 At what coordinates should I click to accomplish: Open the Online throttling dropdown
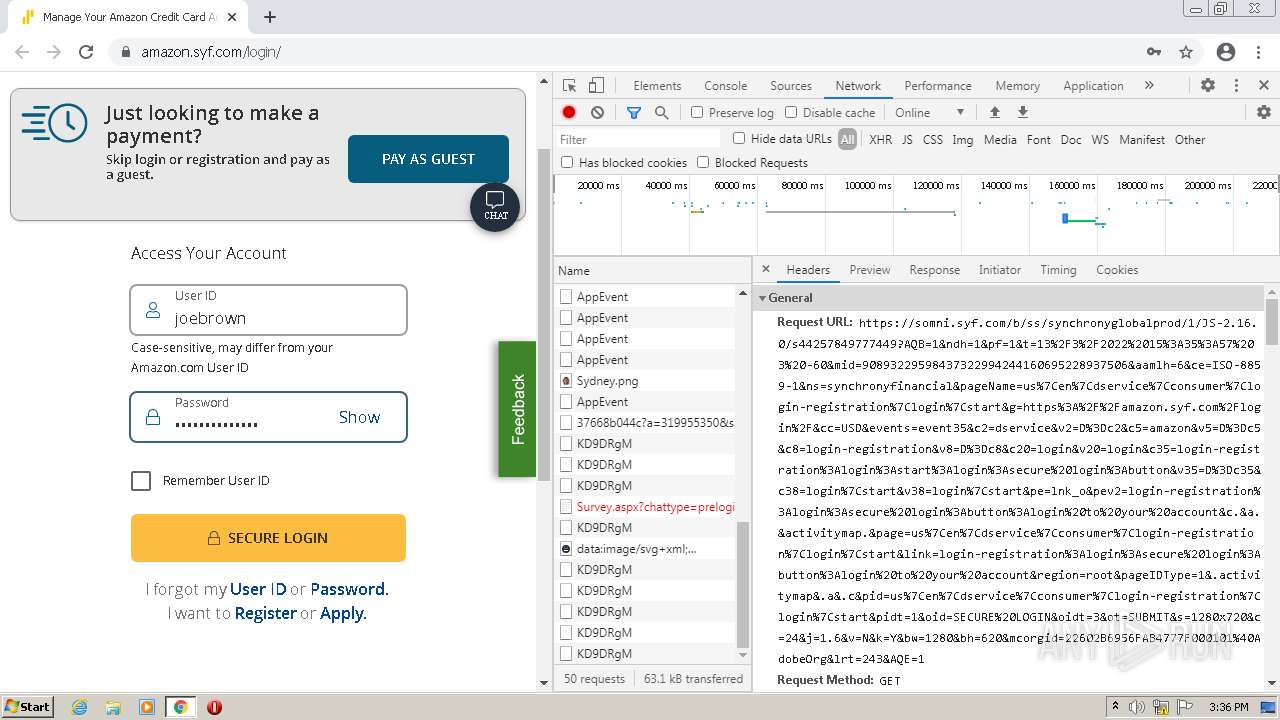coord(930,112)
